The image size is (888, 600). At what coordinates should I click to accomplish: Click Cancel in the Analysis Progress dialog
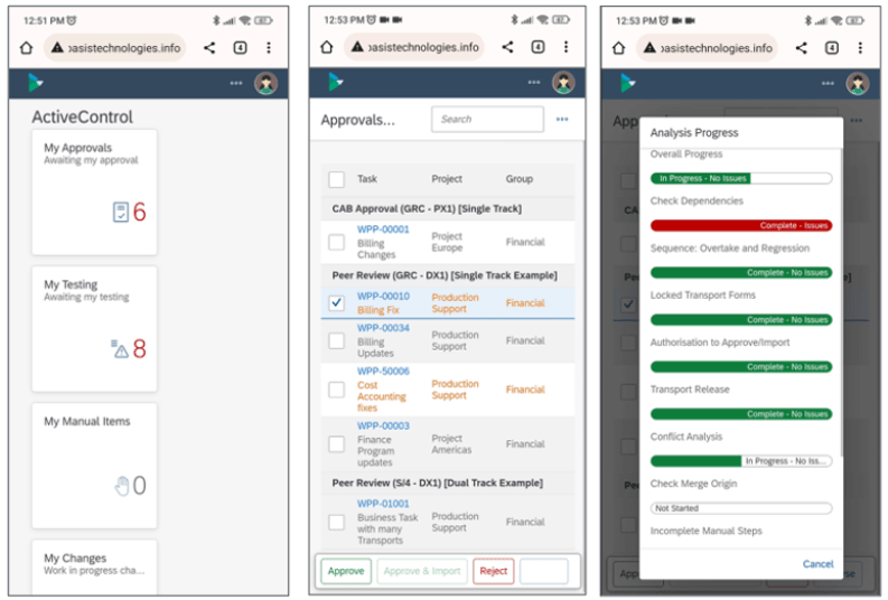tap(818, 564)
